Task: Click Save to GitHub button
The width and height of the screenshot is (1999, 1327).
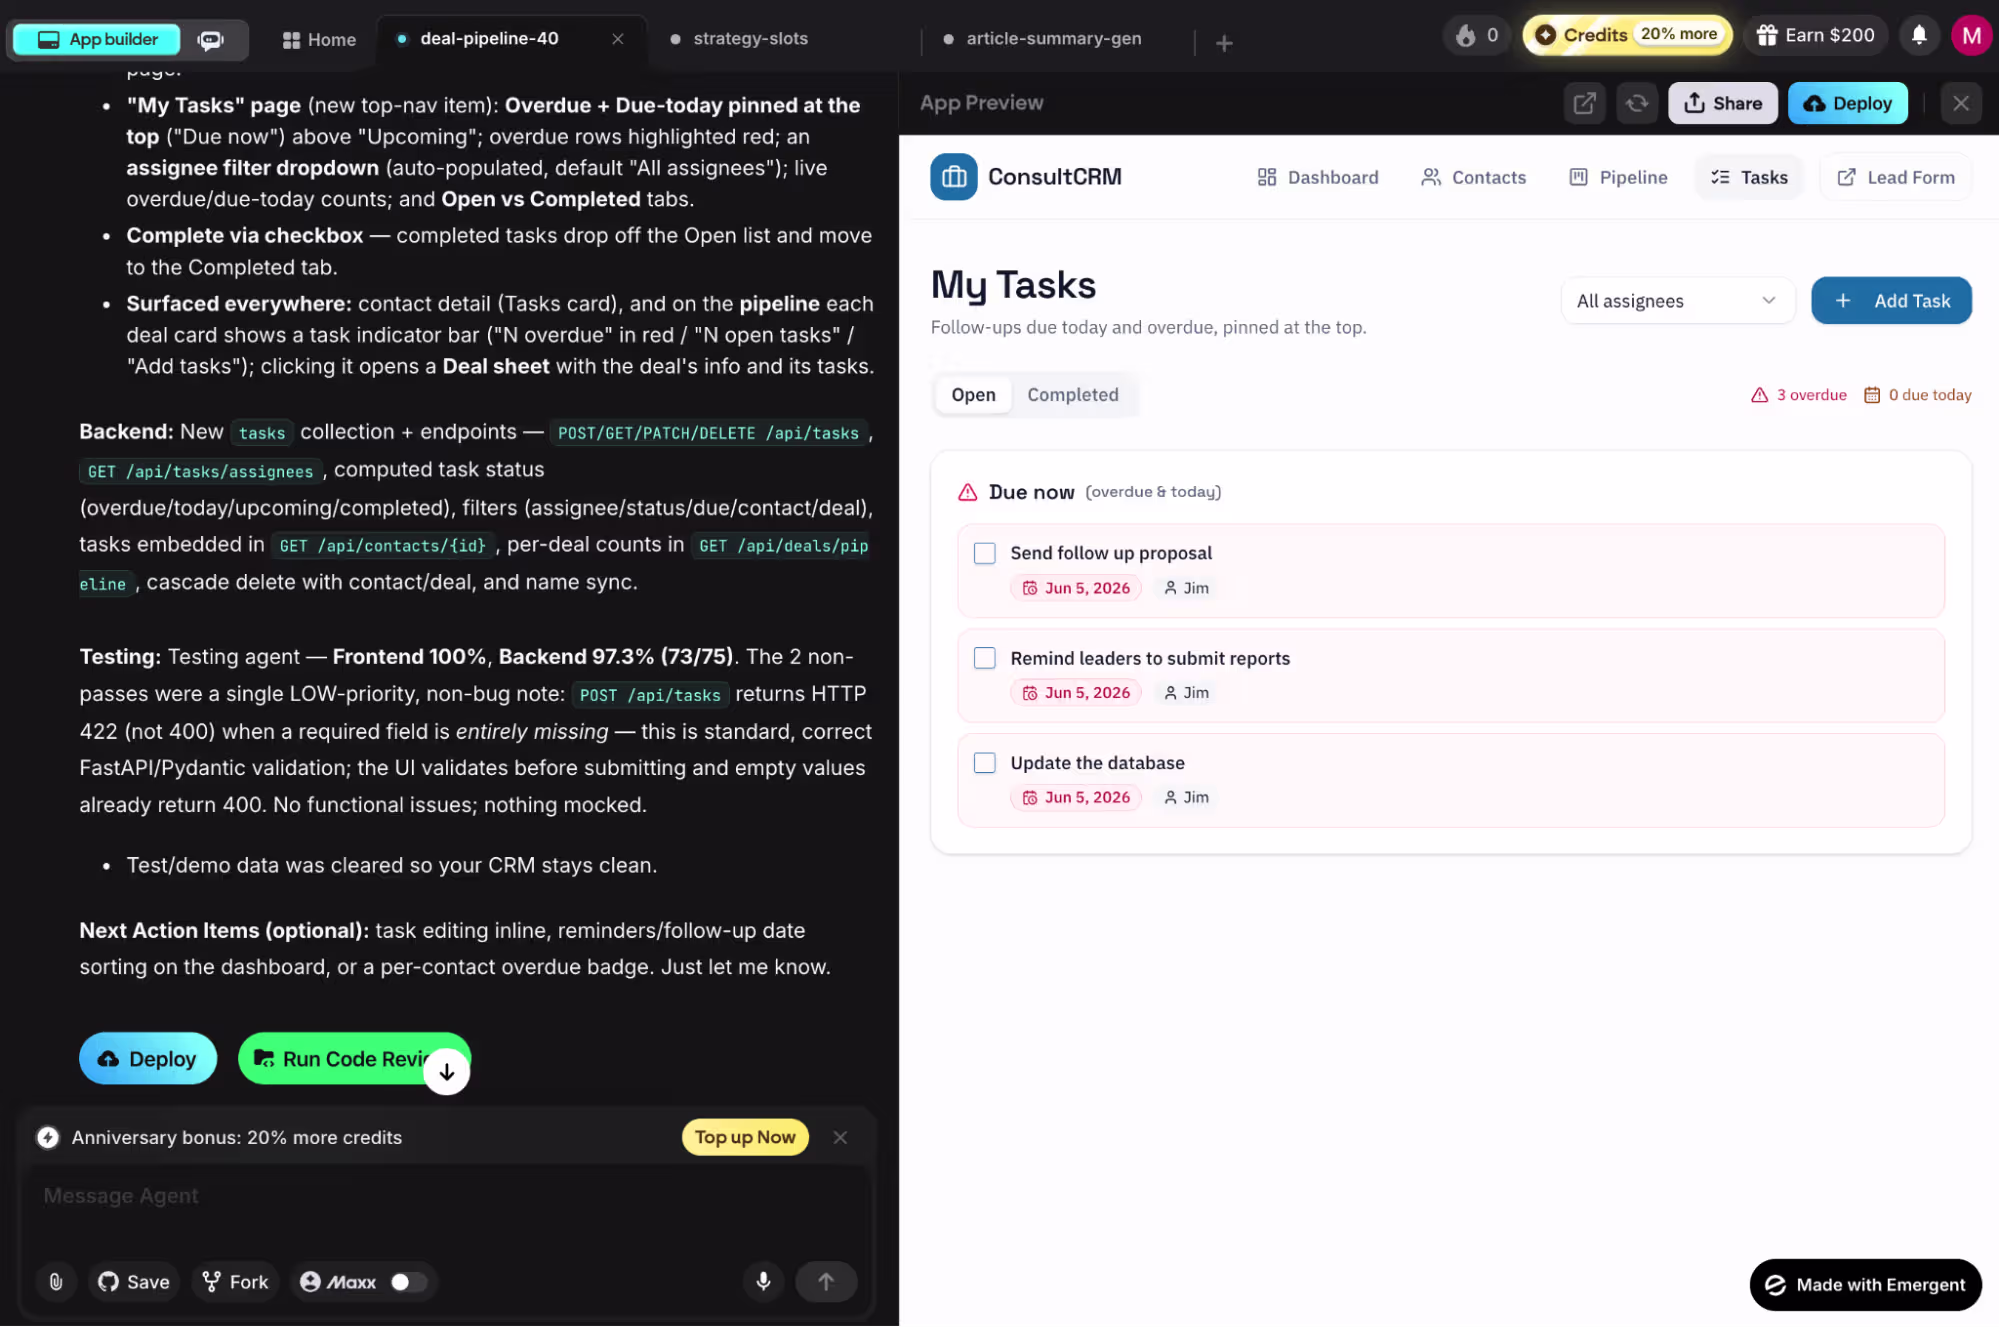Action: (134, 1282)
